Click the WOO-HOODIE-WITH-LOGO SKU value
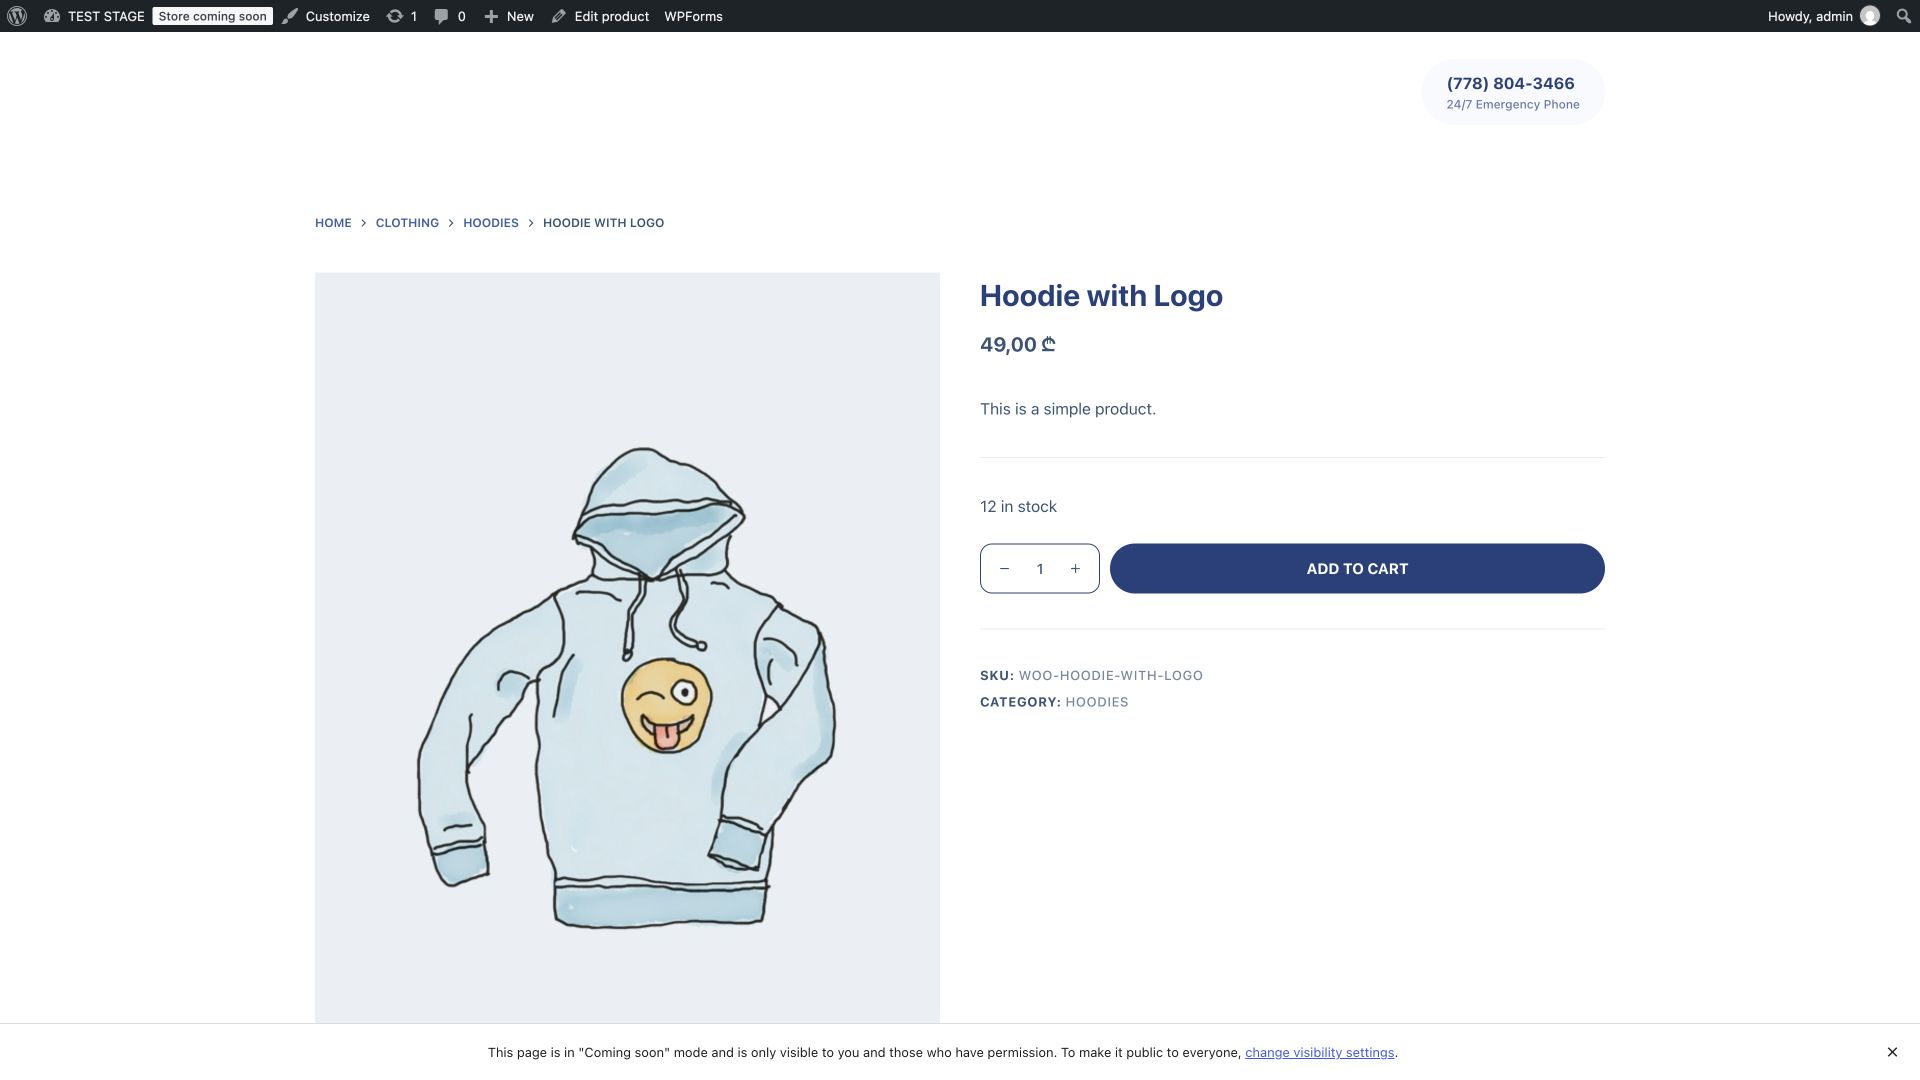1920x1080 pixels. 1110,676
